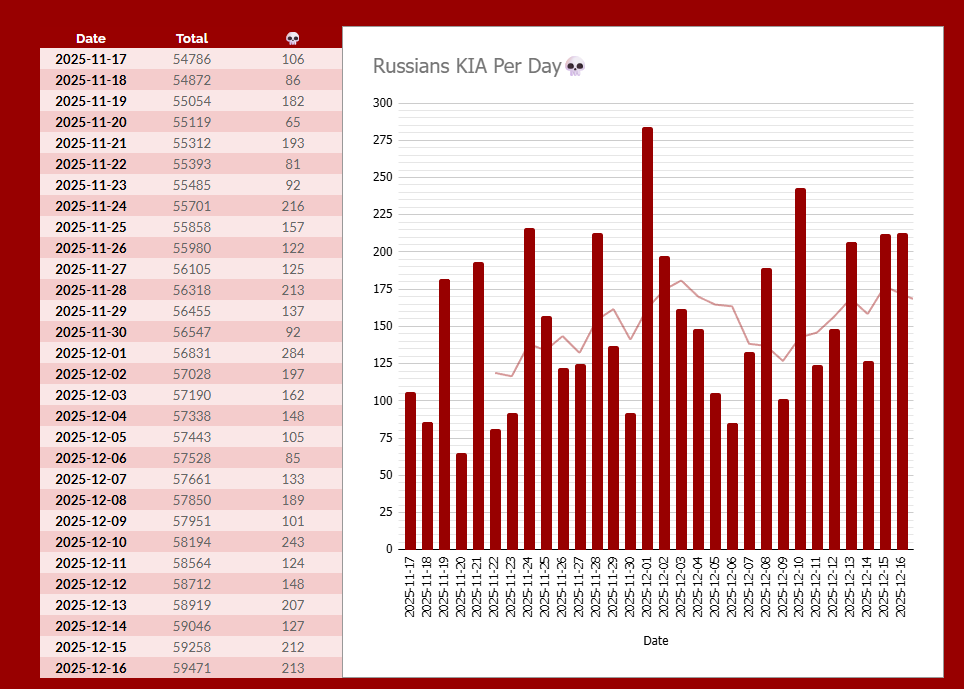The image size is (964, 689).
Task: Select the total cell showing 57028
Action: (192, 374)
